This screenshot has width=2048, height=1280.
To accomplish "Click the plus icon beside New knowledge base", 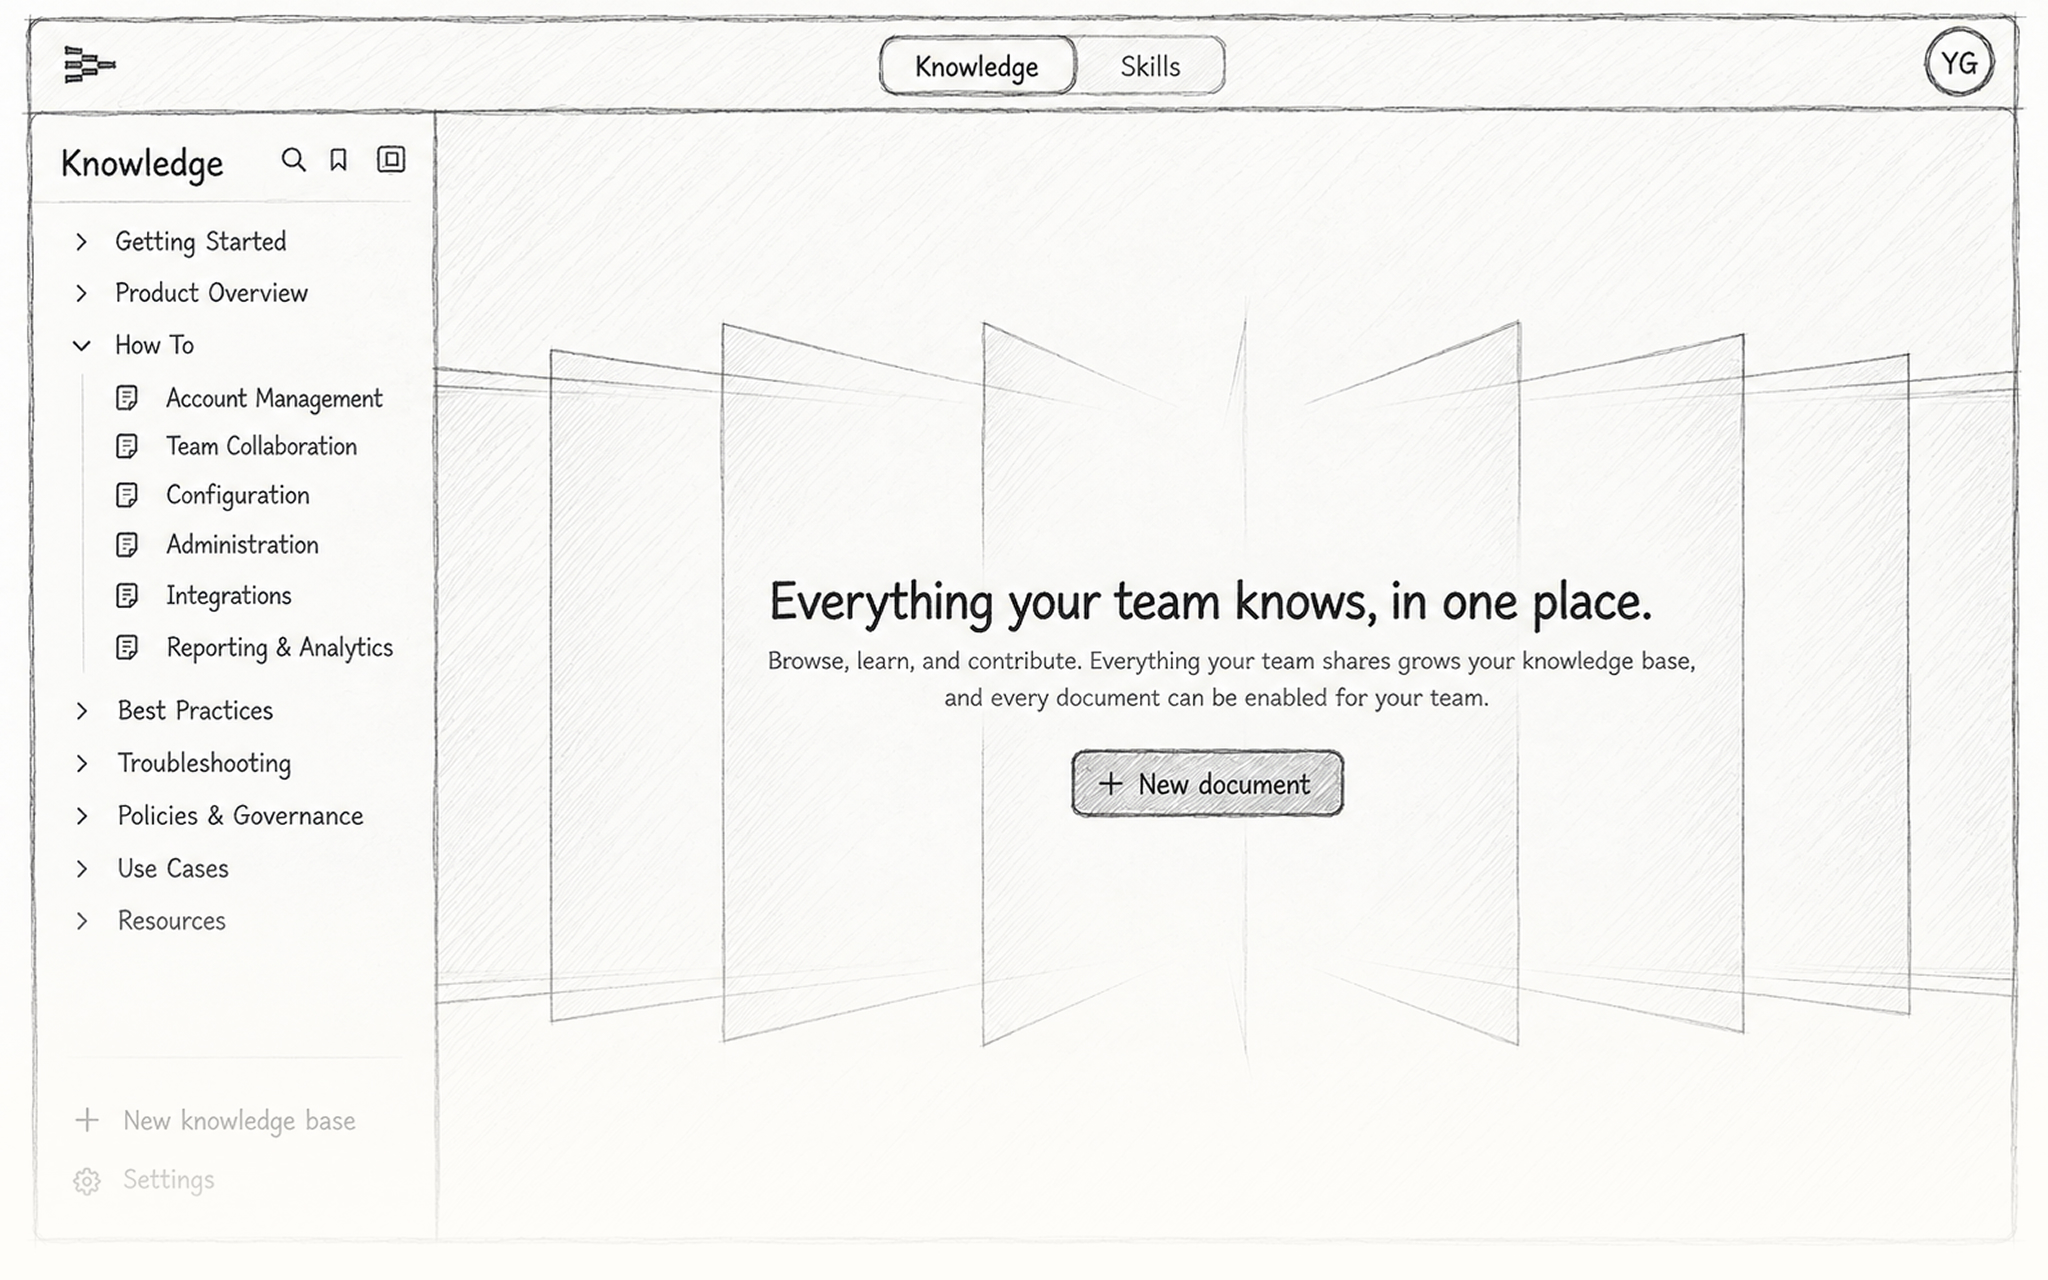I will 87,1120.
